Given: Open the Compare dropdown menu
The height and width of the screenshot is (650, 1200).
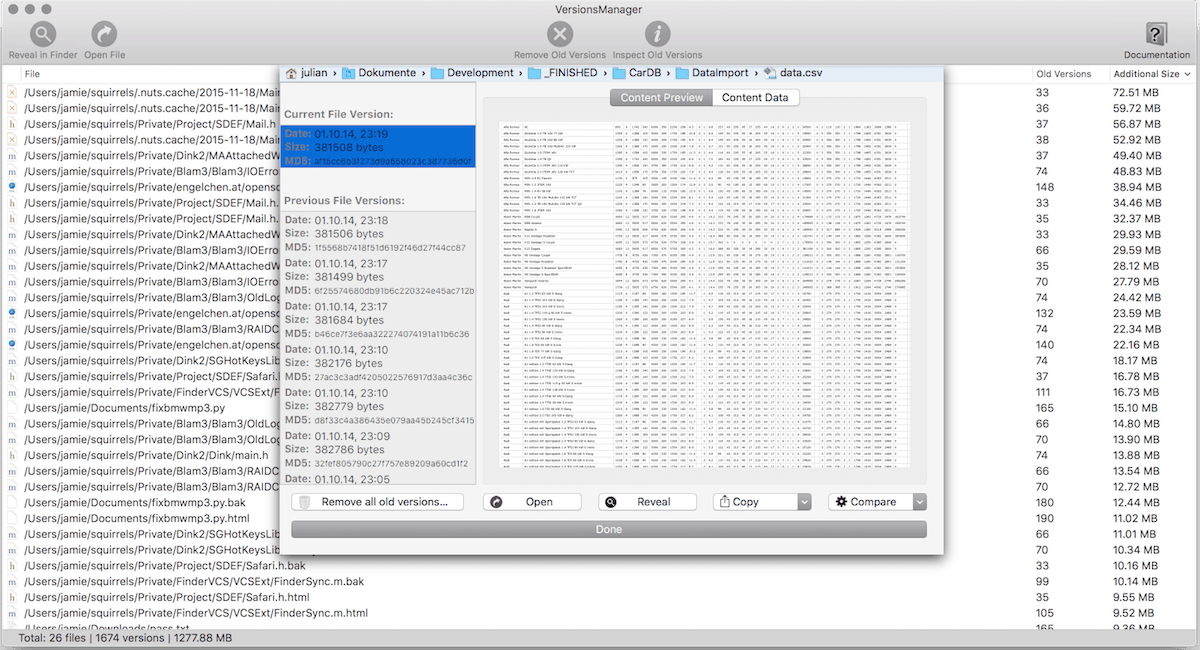Looking at the screenshot, I should 920,502.
